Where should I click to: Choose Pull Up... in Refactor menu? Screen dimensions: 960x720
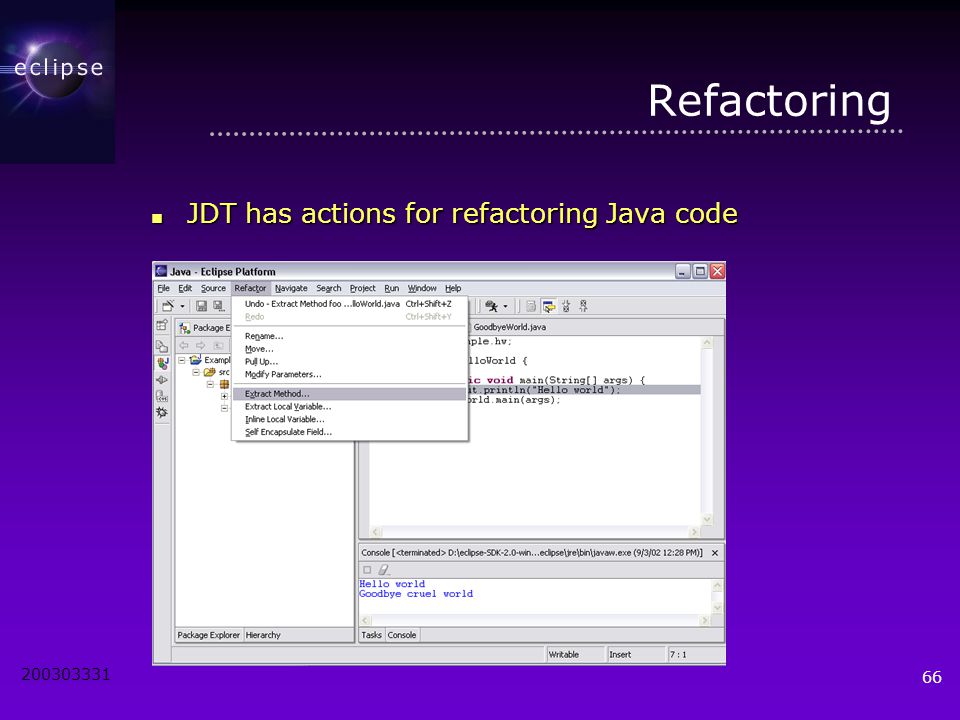pos(350,362)
